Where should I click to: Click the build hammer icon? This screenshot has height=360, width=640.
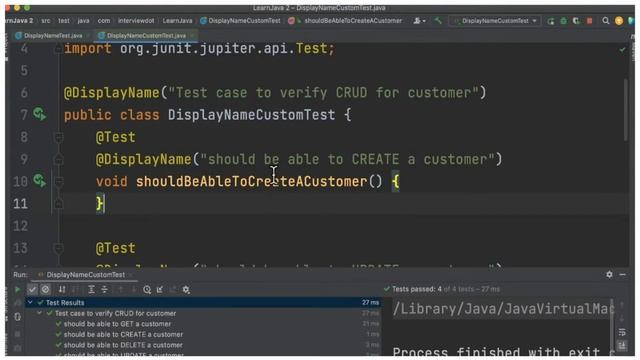tap(438, 20)
